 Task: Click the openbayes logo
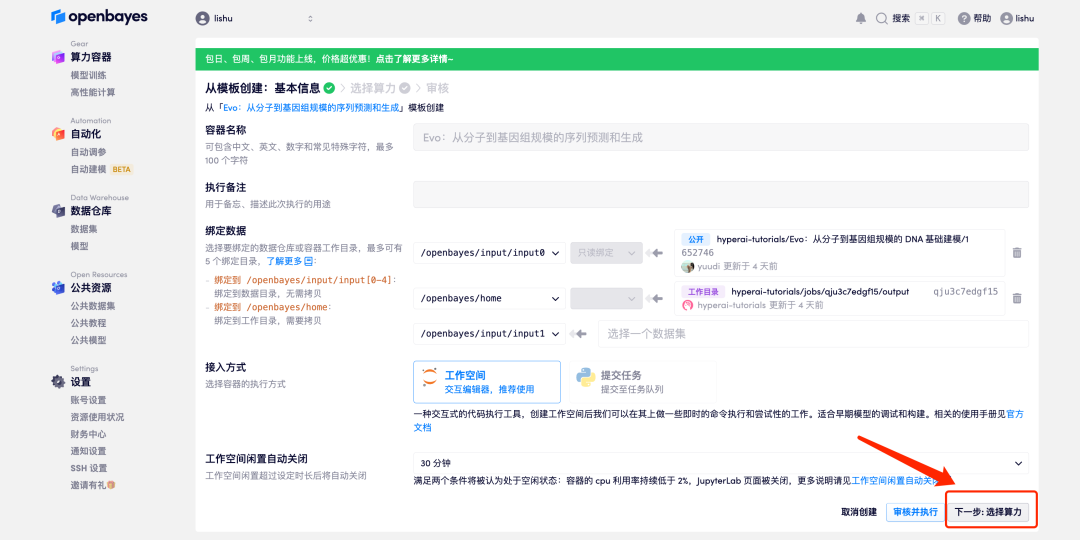pos(100,17)
